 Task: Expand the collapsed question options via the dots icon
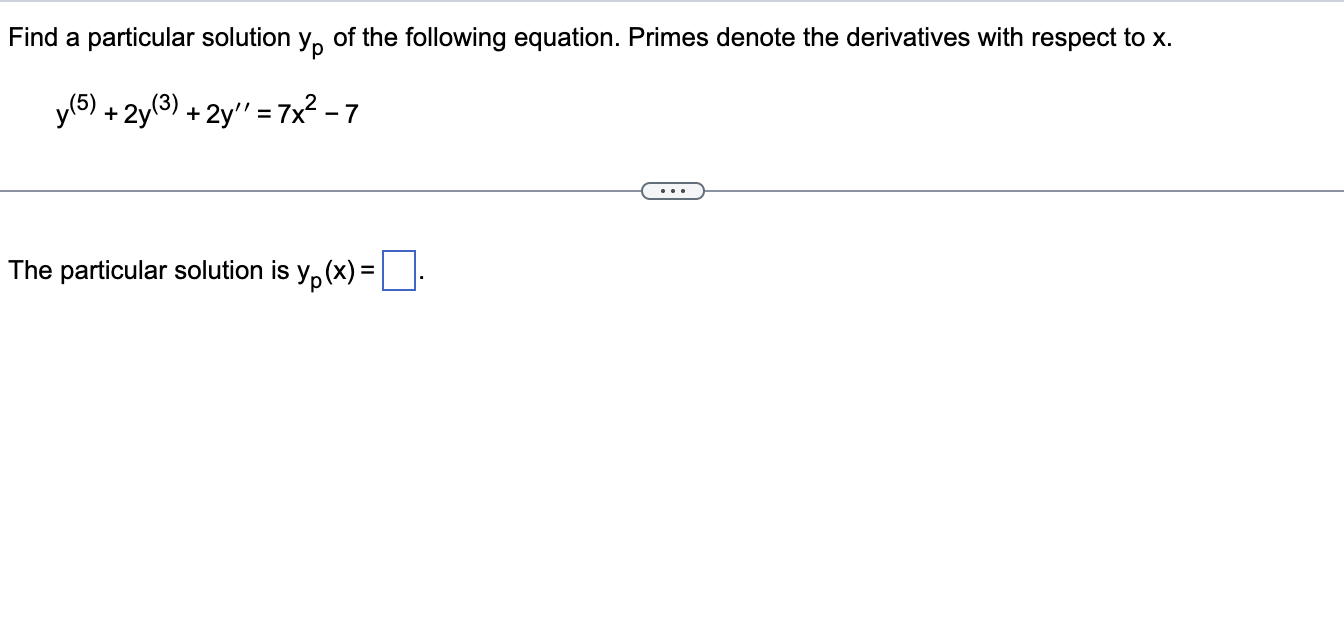(x=672, y=189)
